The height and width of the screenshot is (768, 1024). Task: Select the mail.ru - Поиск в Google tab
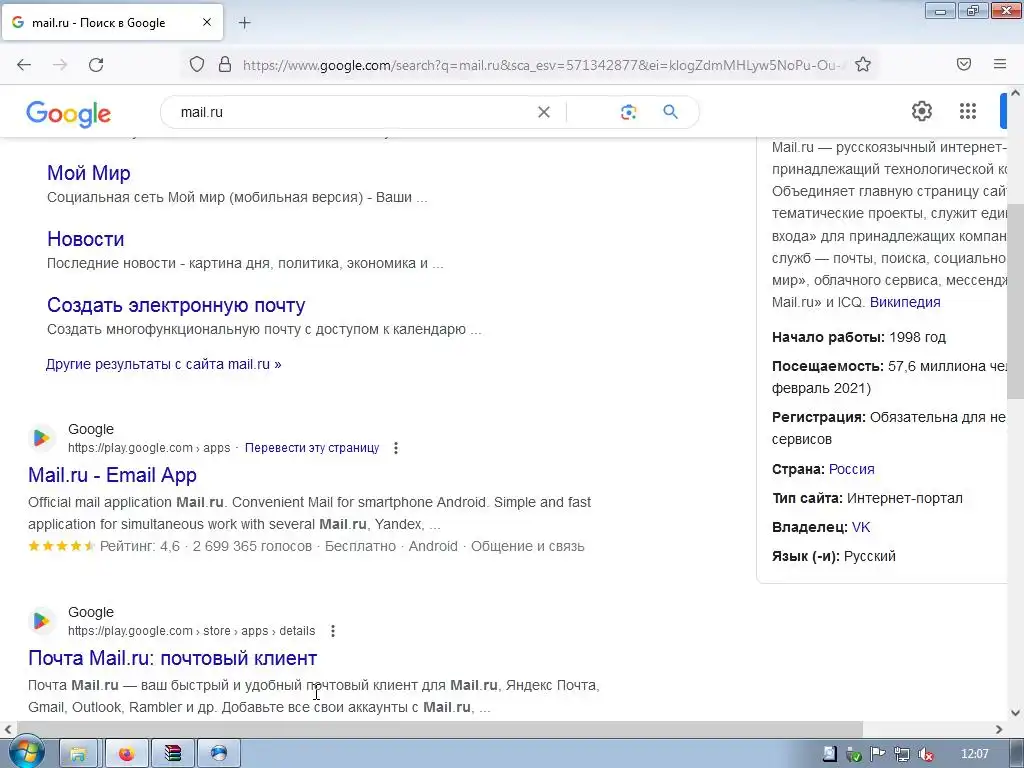(112, 22)
